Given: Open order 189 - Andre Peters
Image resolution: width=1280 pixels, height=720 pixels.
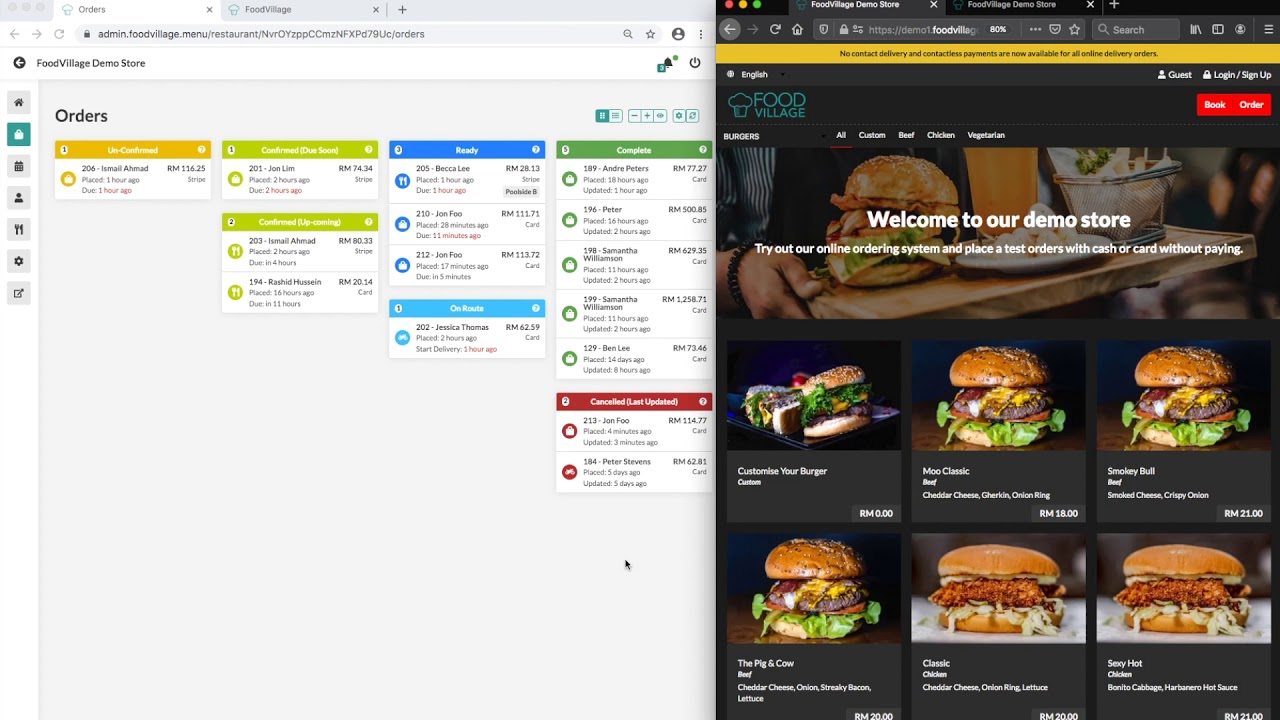Looking at the screenshot, I should click(634, 179).
